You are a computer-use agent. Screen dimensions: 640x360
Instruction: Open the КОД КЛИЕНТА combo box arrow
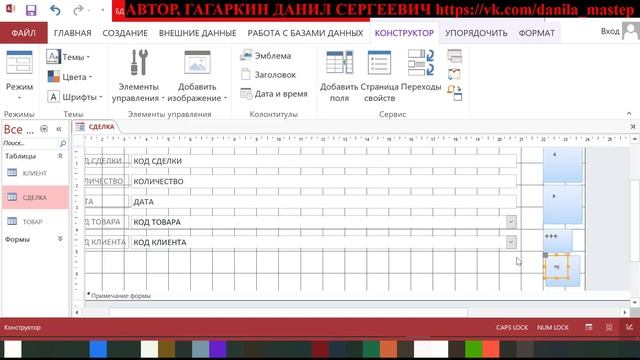[511, 242]
